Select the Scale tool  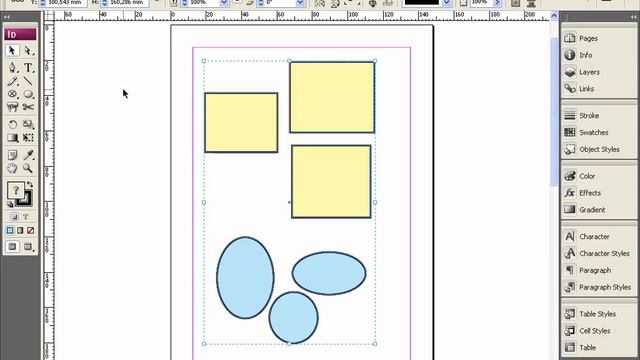[28, 124]
